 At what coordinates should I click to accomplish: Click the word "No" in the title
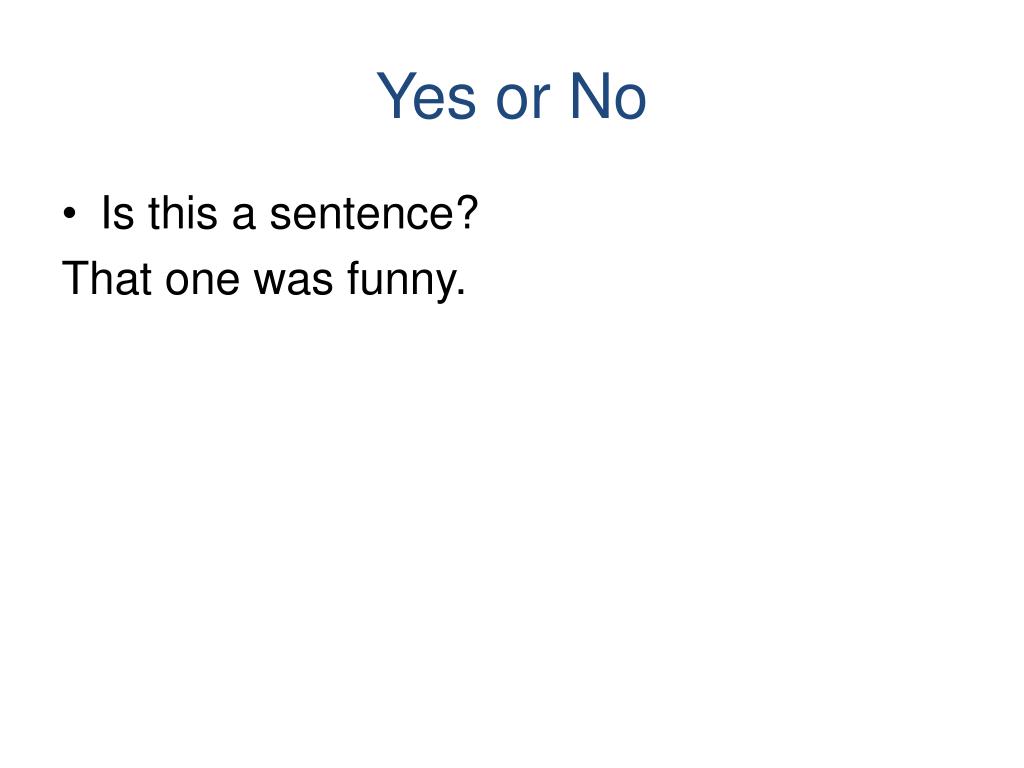(x=608, y=97)
